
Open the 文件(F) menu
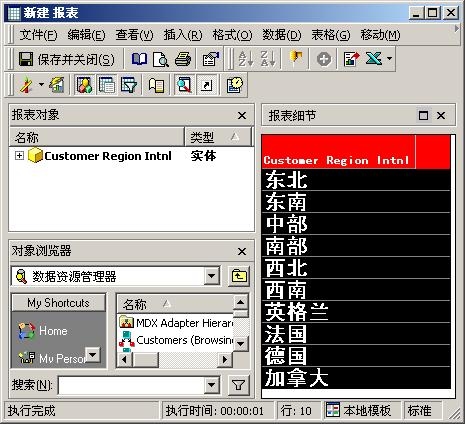coord(38,35)
